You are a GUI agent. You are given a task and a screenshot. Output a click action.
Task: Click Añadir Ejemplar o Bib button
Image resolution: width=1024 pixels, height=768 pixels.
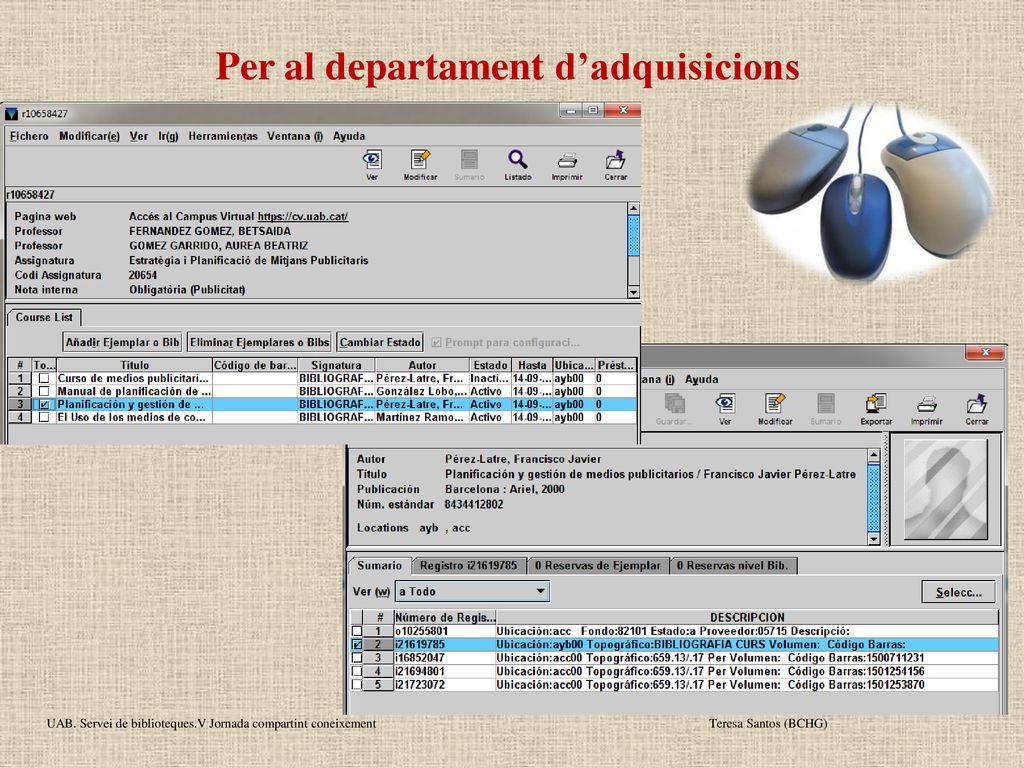(x=122, y=342)
